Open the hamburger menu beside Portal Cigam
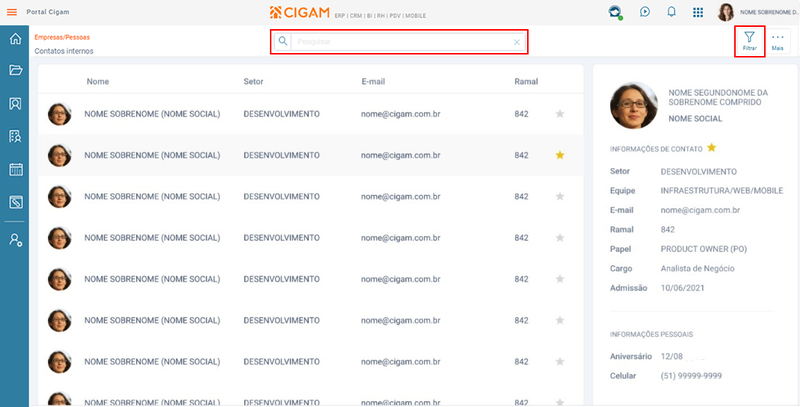 coord(12,12)
